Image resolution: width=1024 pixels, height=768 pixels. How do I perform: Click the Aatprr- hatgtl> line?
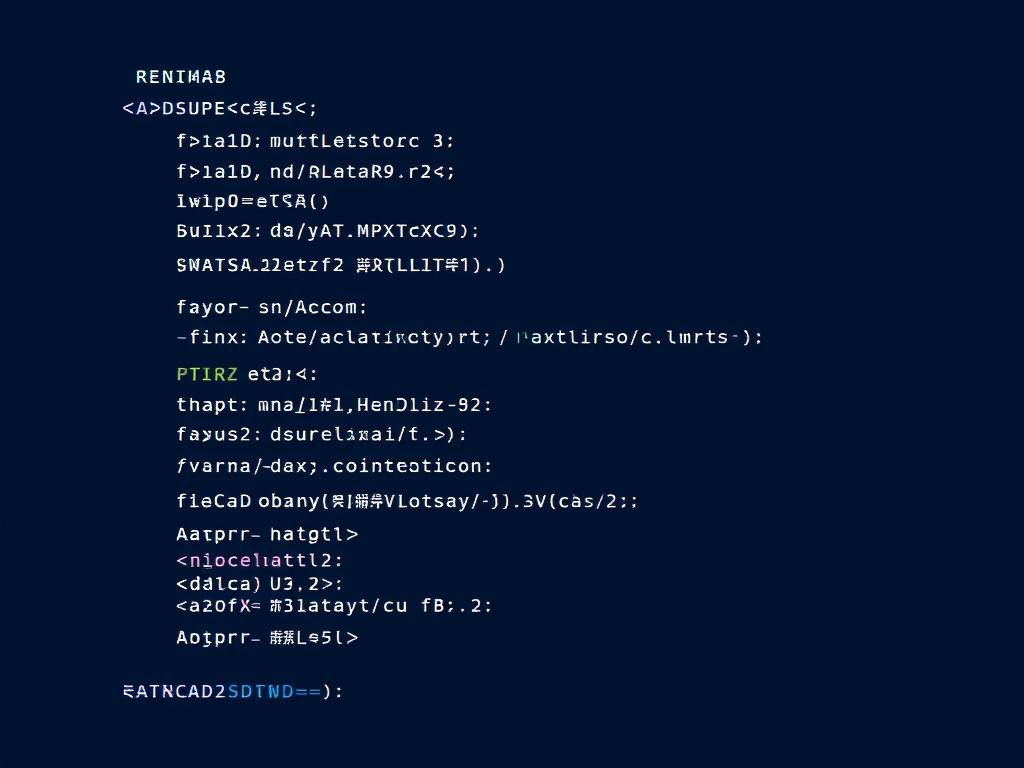pos(267,534)
